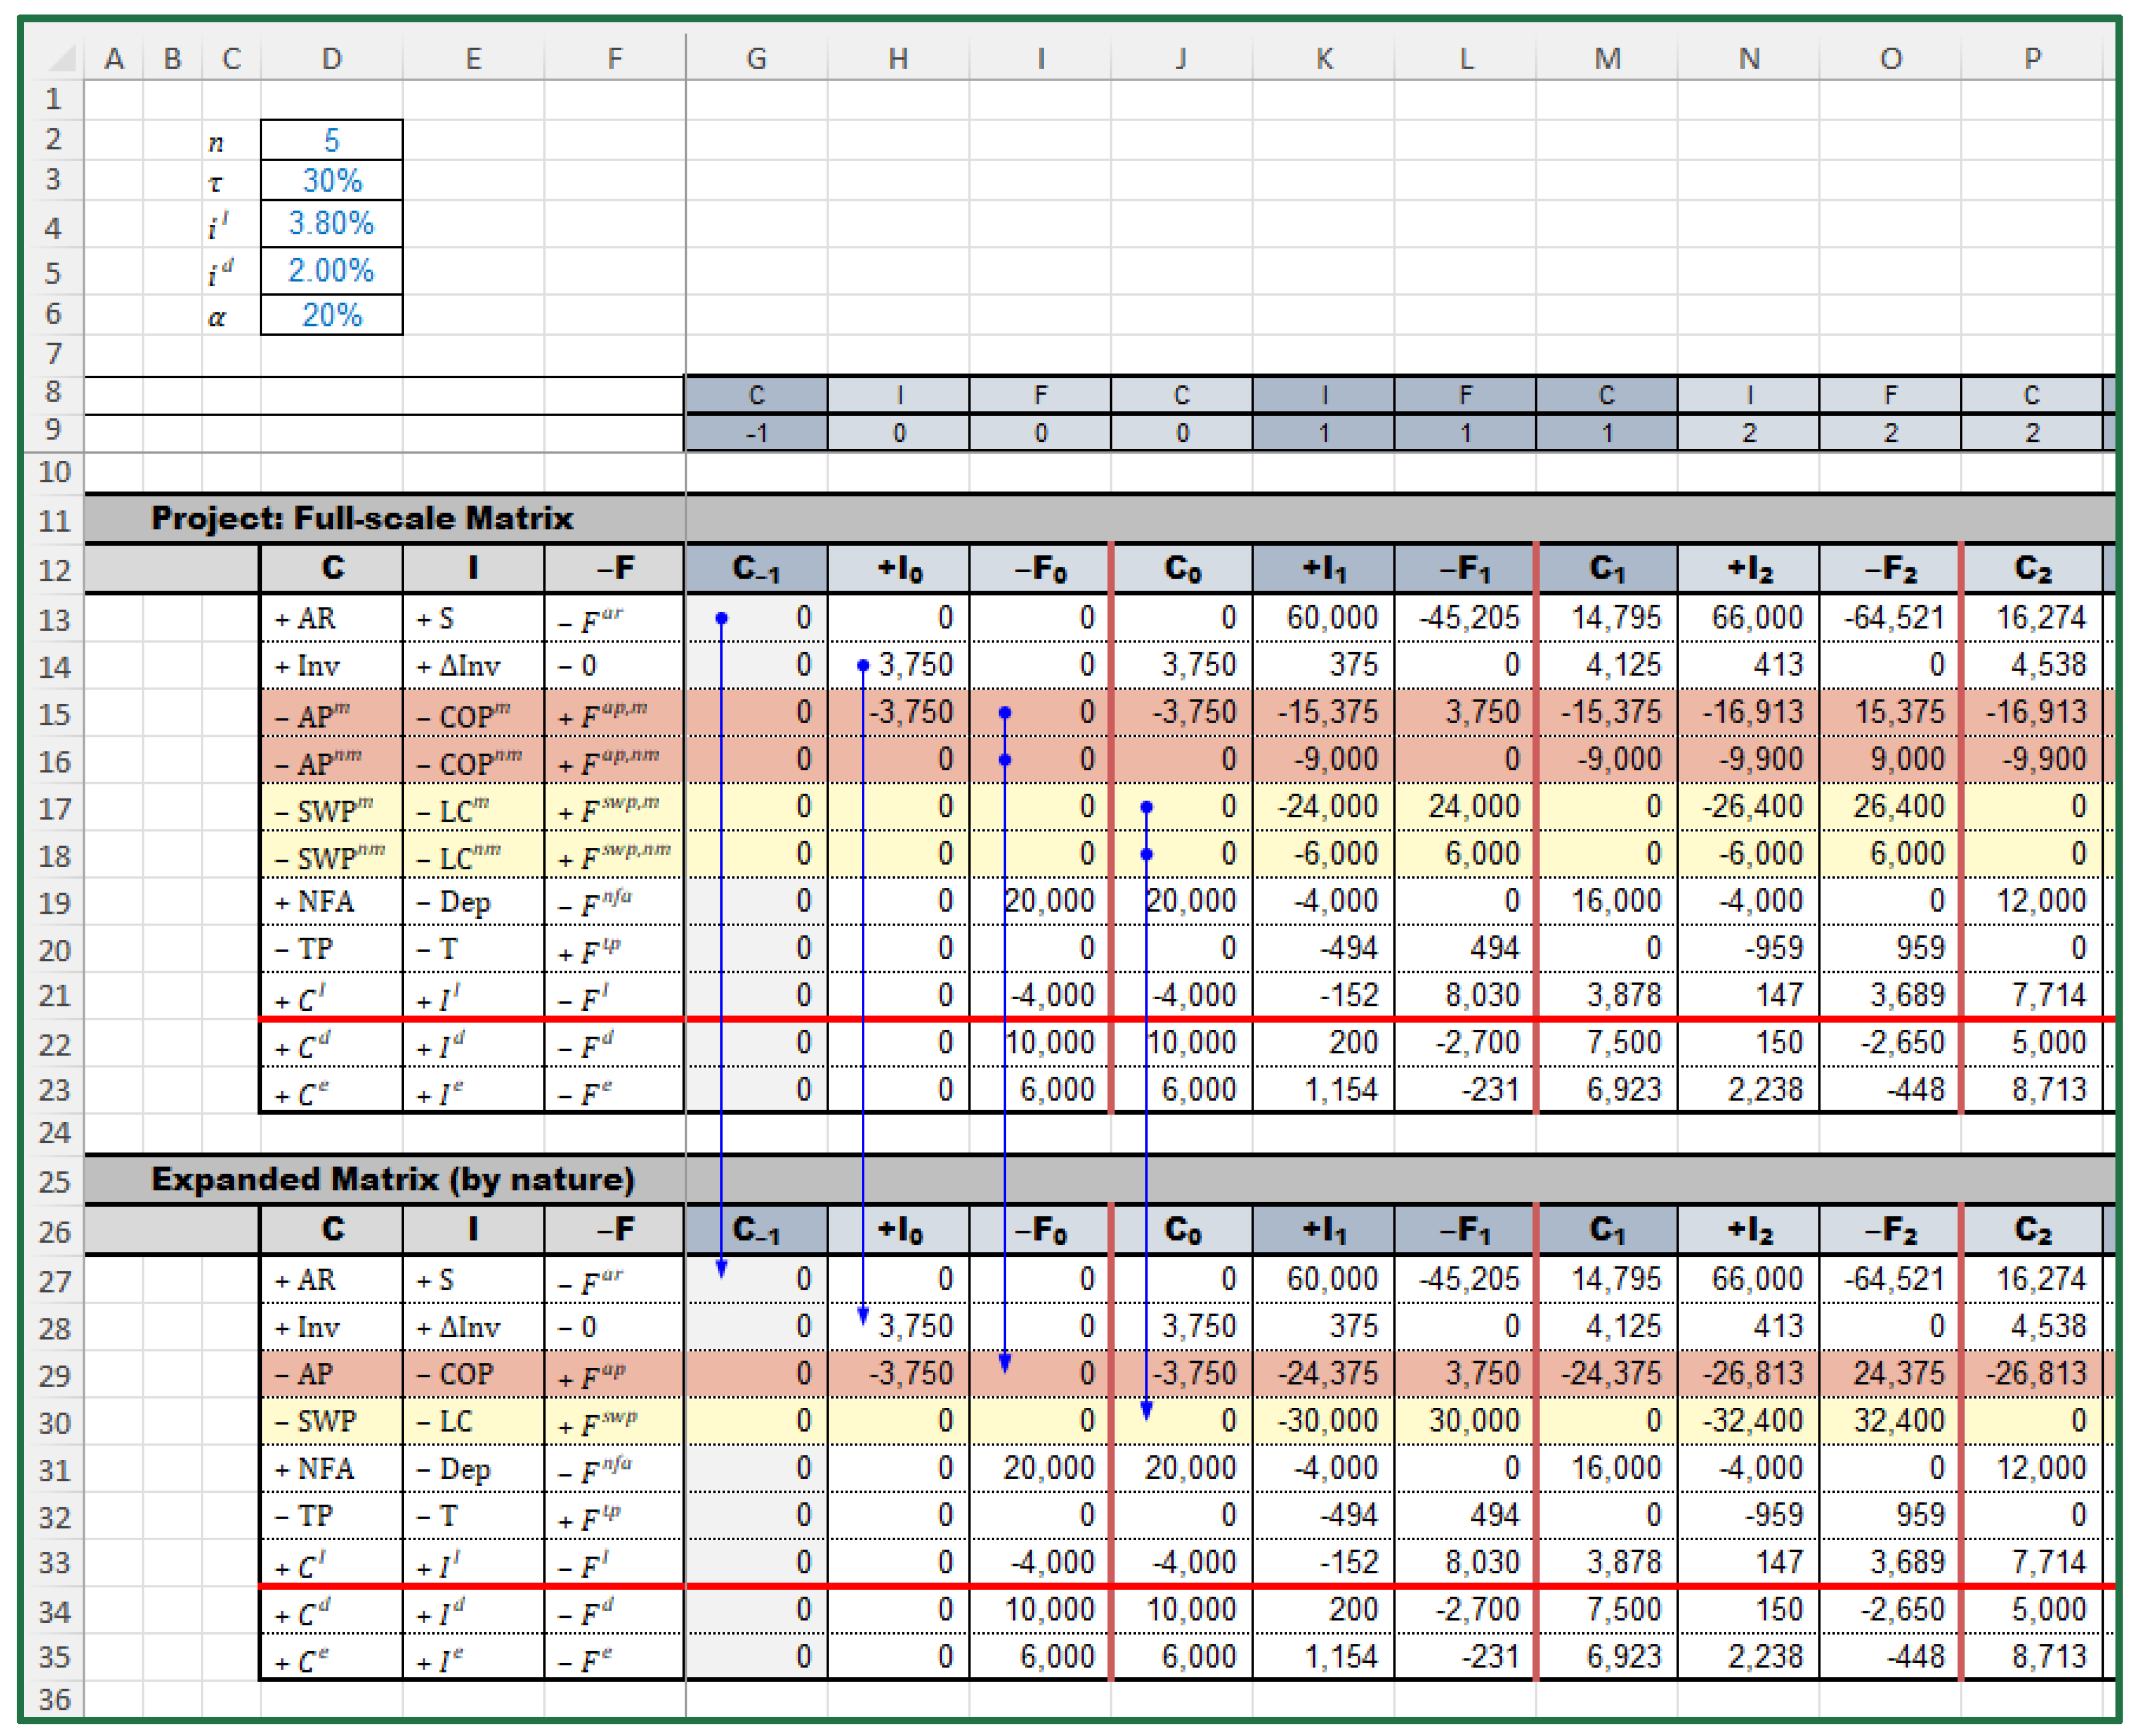Select column D header
Viewport: 2140px width, 1736px height.
point(331,59)
